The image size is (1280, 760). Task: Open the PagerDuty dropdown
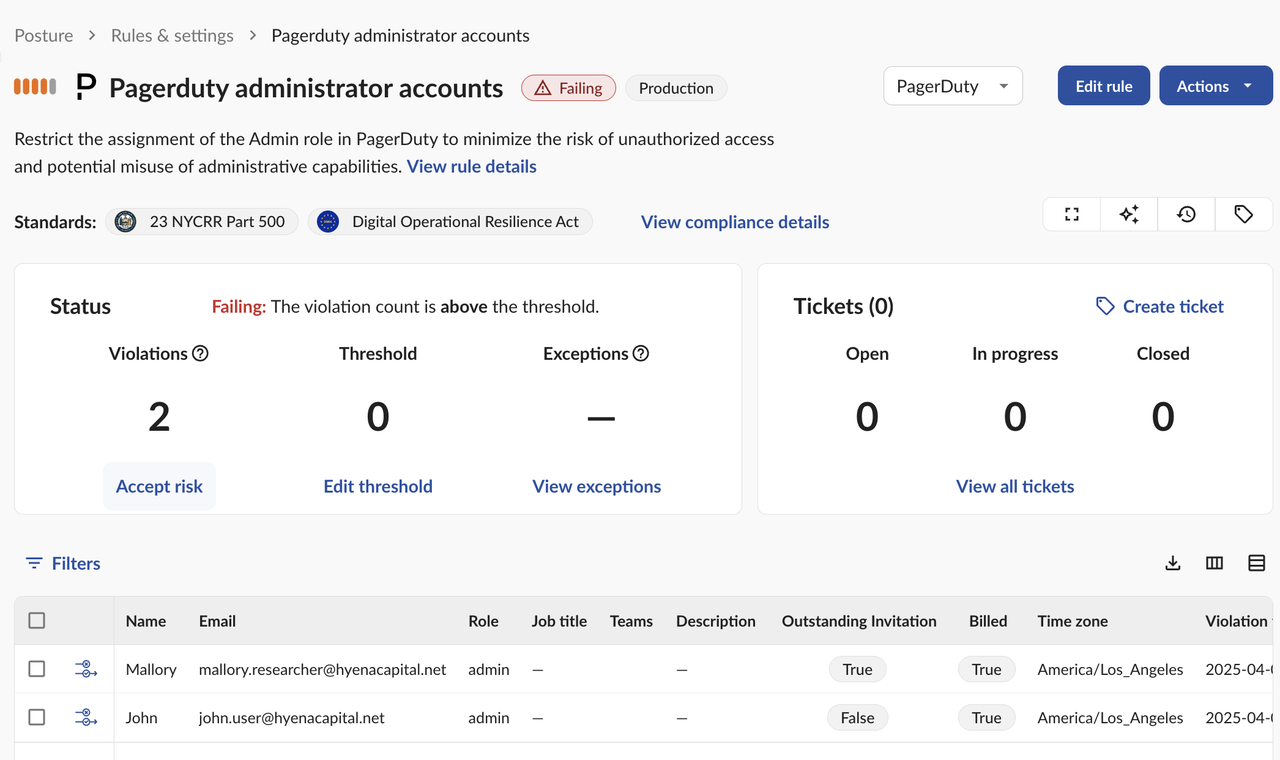[x=952, y=86]
